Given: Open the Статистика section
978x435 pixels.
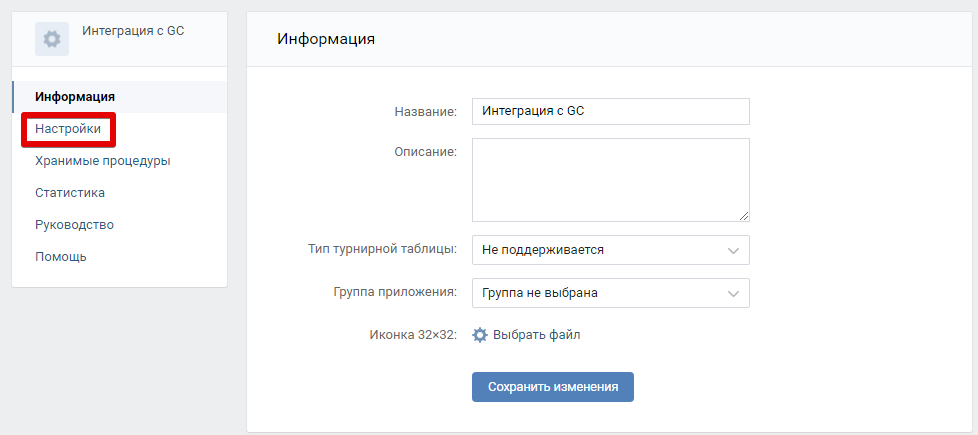Looking at the screenshot, I should tap(70, 193).
